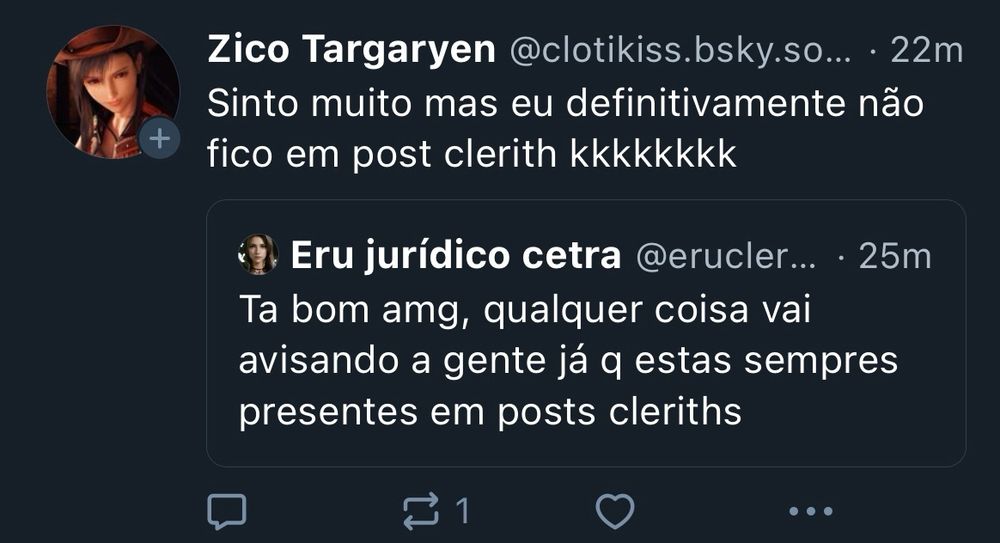
Task: Click the repost count number 1
Action: coord(463,511)
